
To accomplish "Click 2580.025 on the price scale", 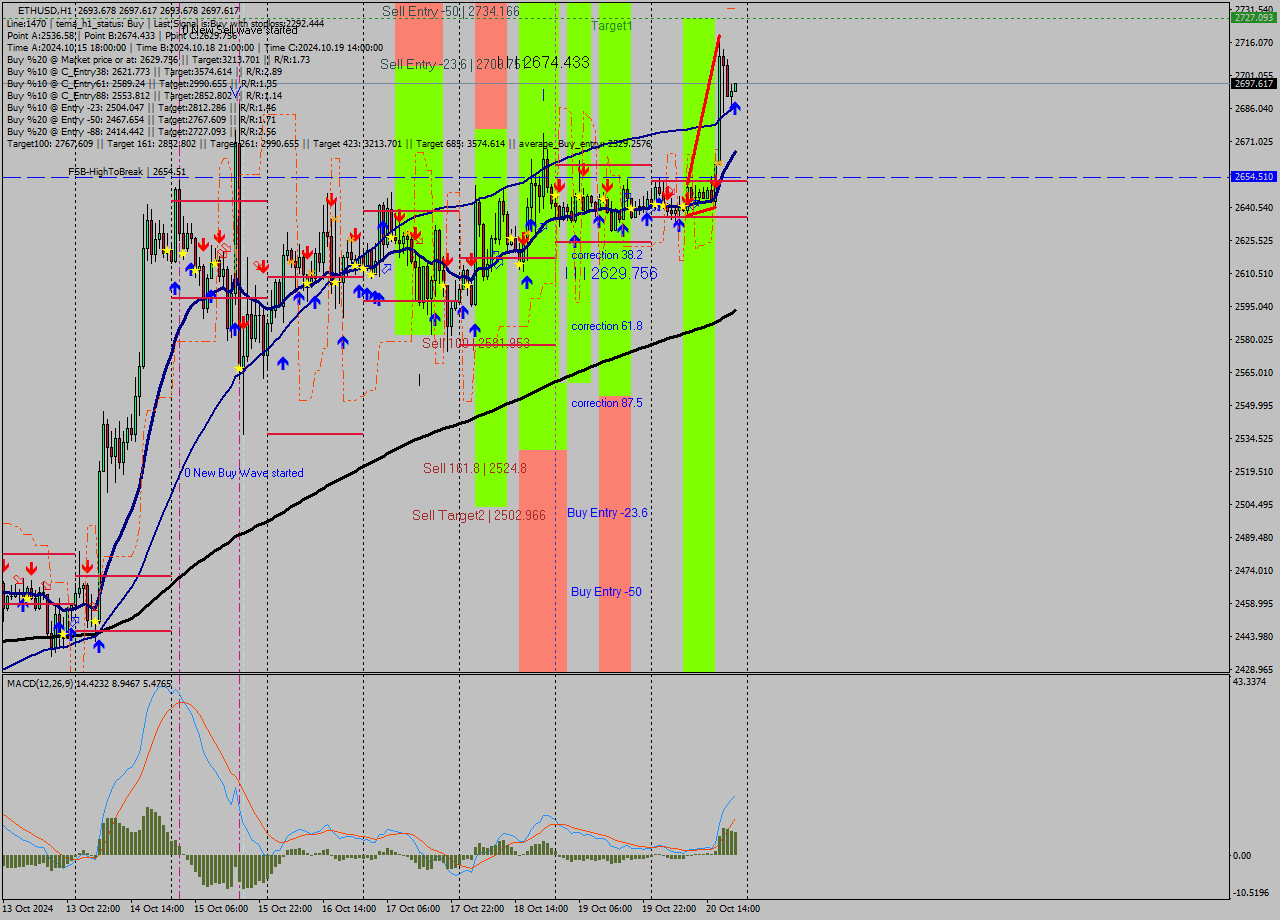I will 1253,340.
